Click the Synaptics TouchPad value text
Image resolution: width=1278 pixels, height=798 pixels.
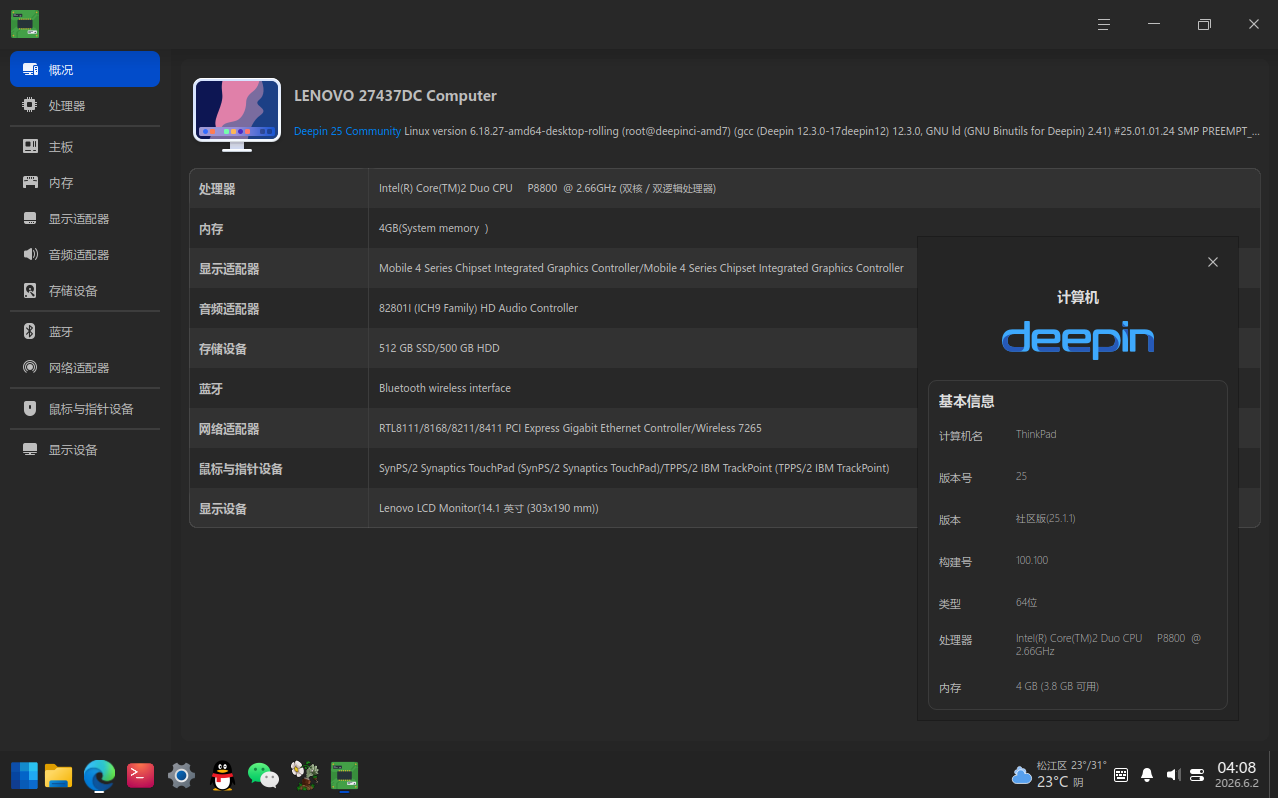point(634,468)
